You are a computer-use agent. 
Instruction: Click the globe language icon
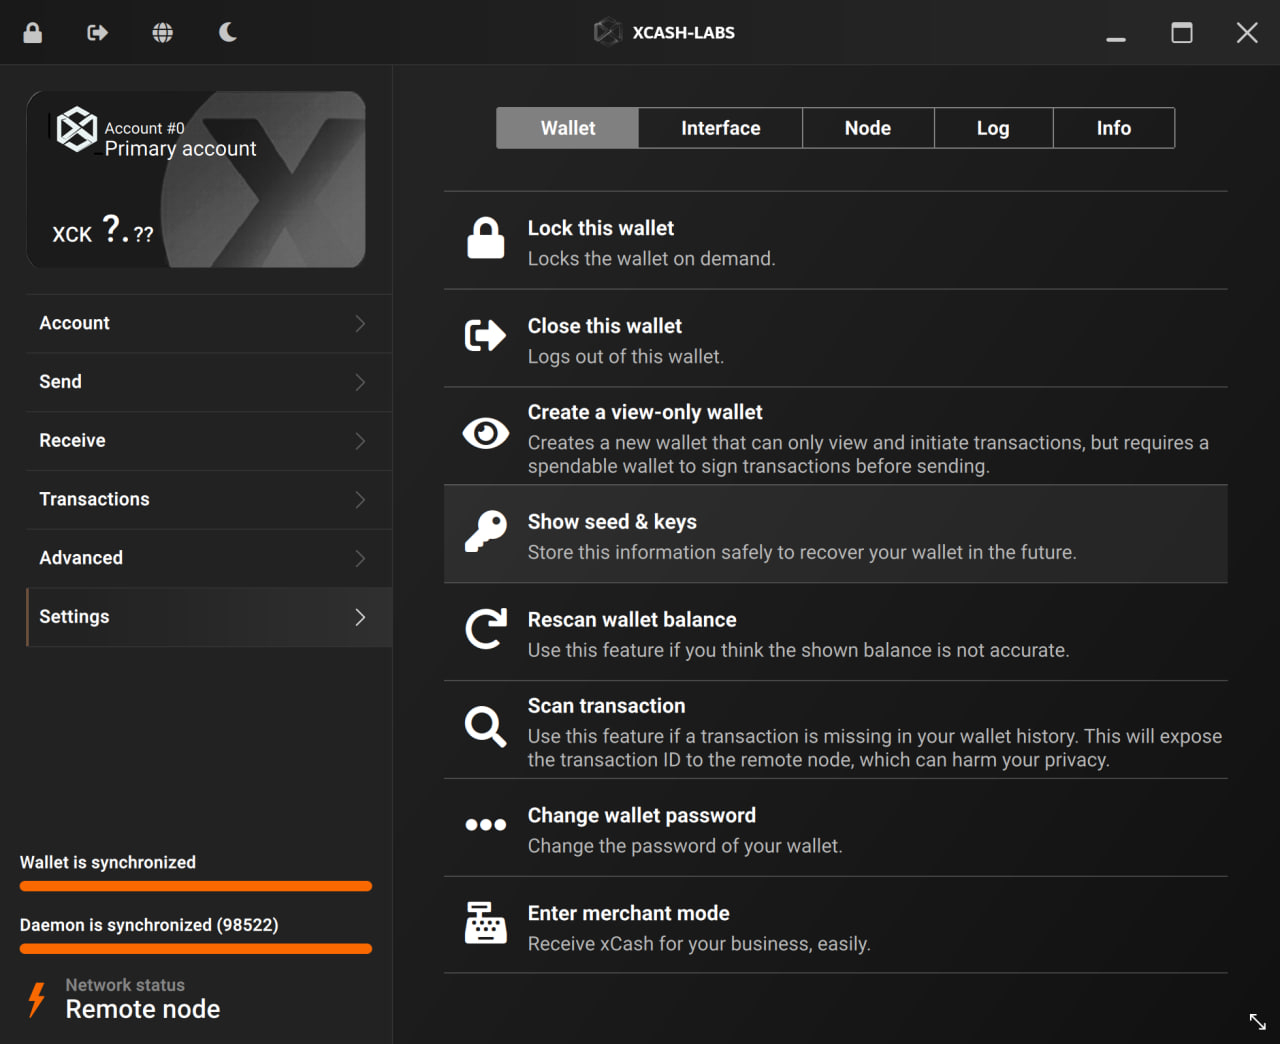coord(162,33)
